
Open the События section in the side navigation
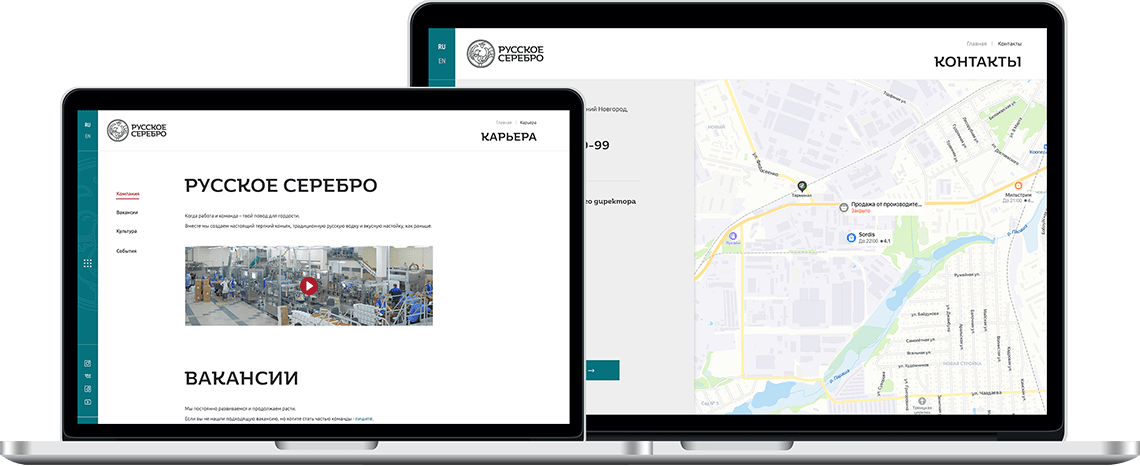pos(126,251)
